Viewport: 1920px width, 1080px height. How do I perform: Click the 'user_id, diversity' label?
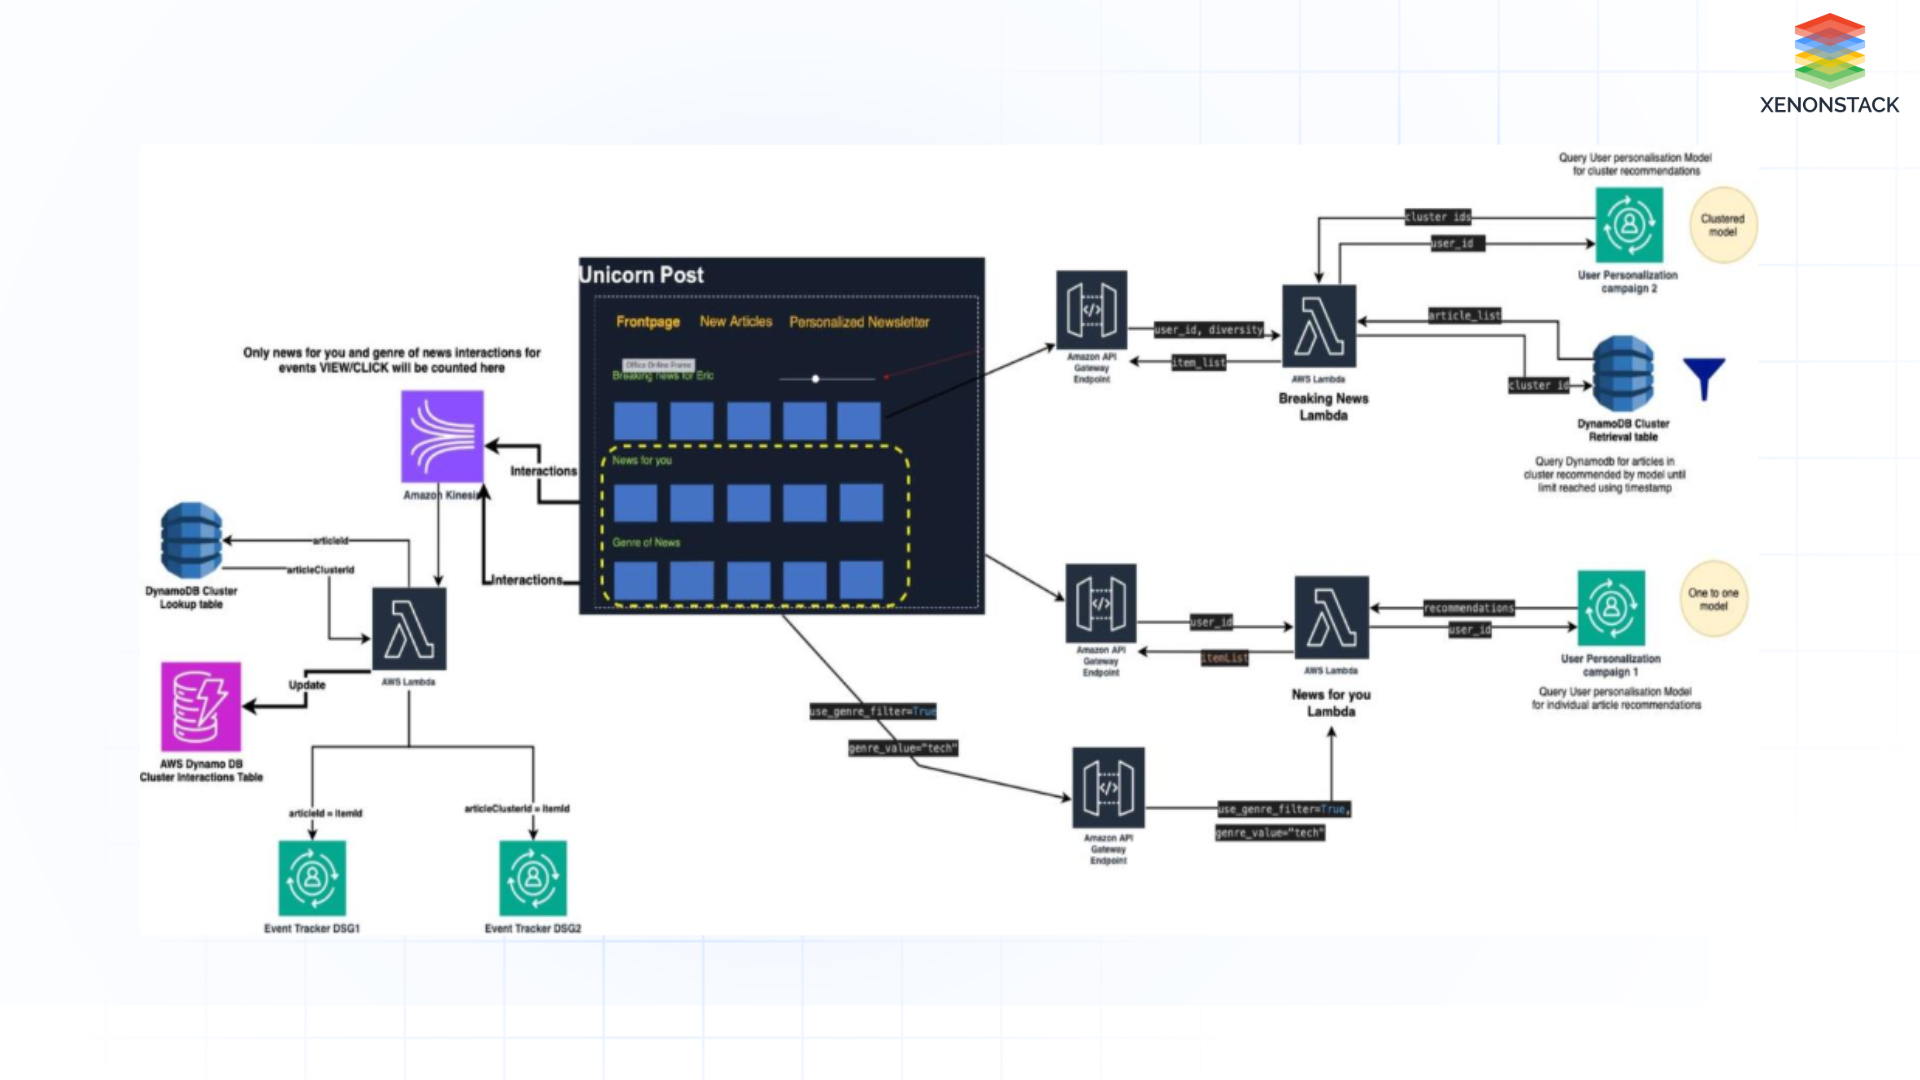1209,330
